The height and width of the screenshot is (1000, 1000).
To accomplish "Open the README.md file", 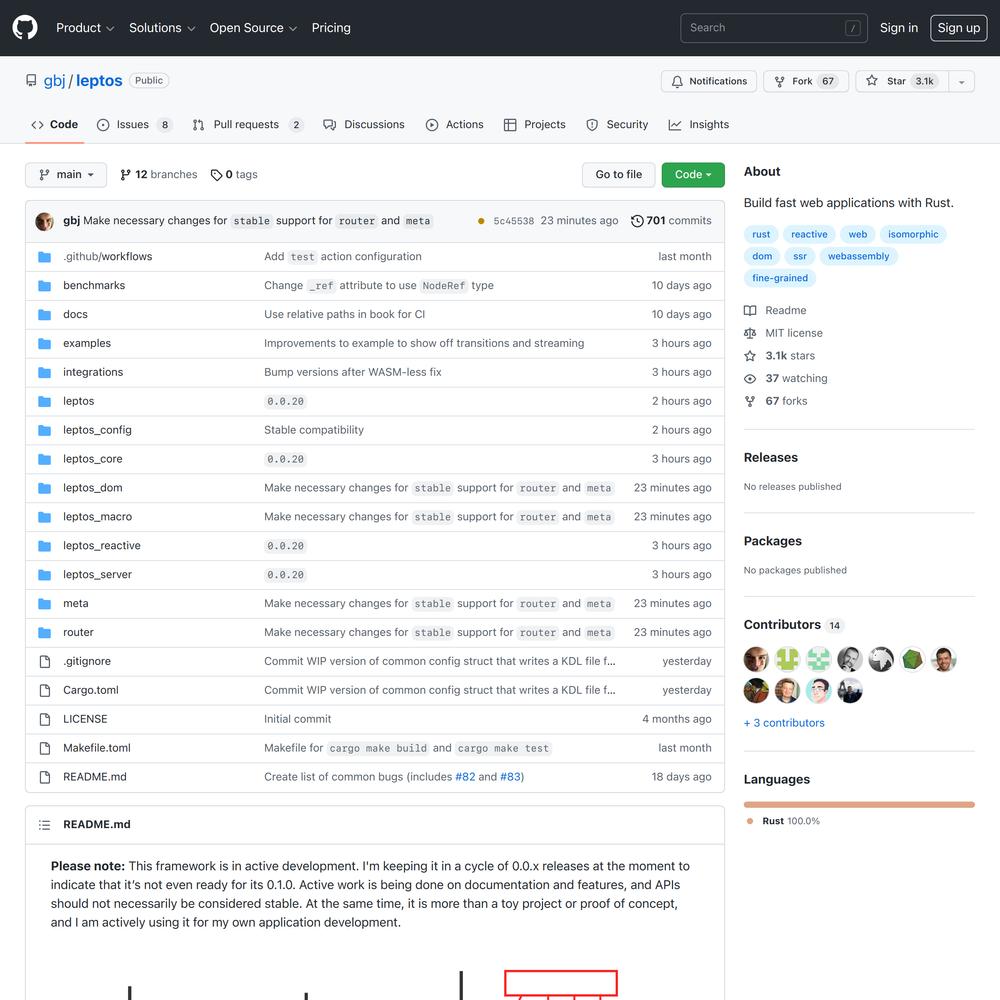I will pos(94,777).
